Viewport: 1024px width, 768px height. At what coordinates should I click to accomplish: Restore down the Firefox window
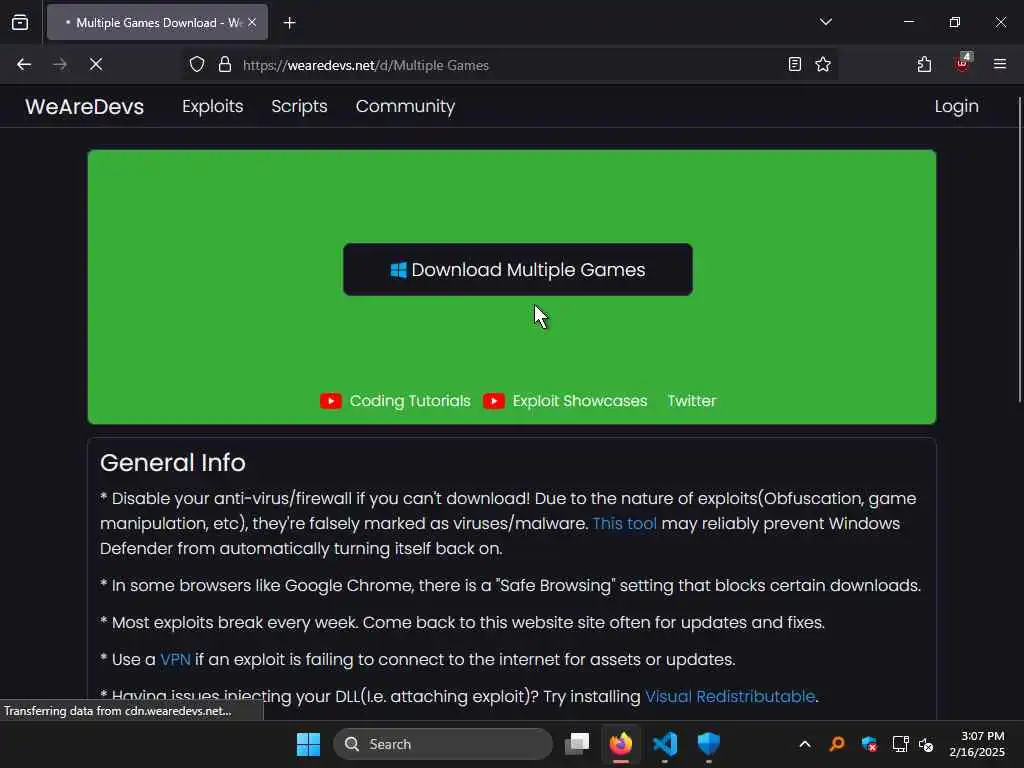pos(955,22)
